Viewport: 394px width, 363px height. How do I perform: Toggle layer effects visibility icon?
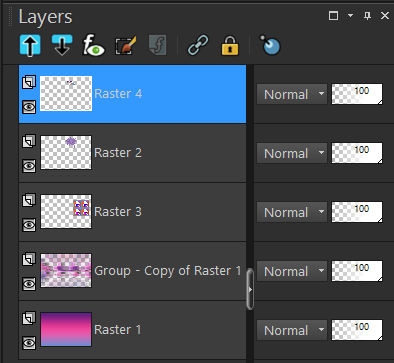click(93, 45)
